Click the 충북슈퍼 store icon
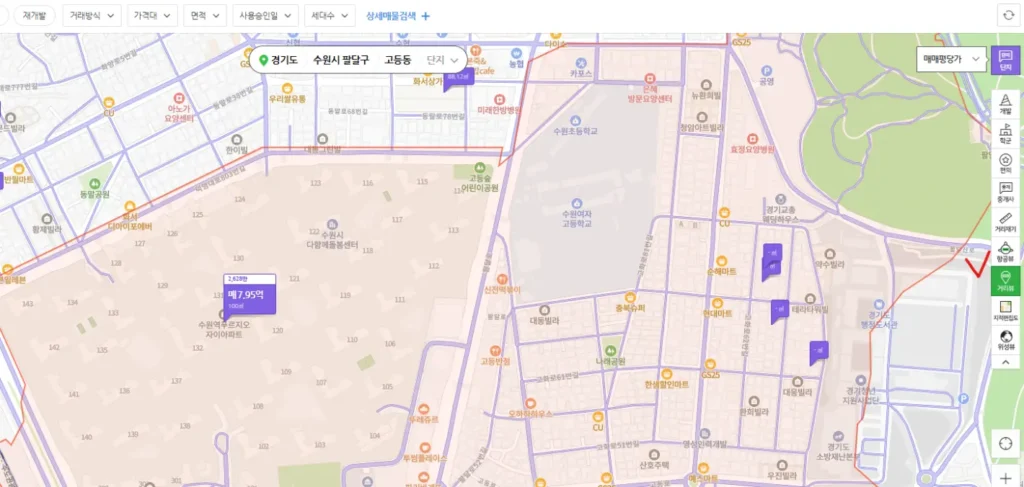1024x487 pixels. point(630,297)
